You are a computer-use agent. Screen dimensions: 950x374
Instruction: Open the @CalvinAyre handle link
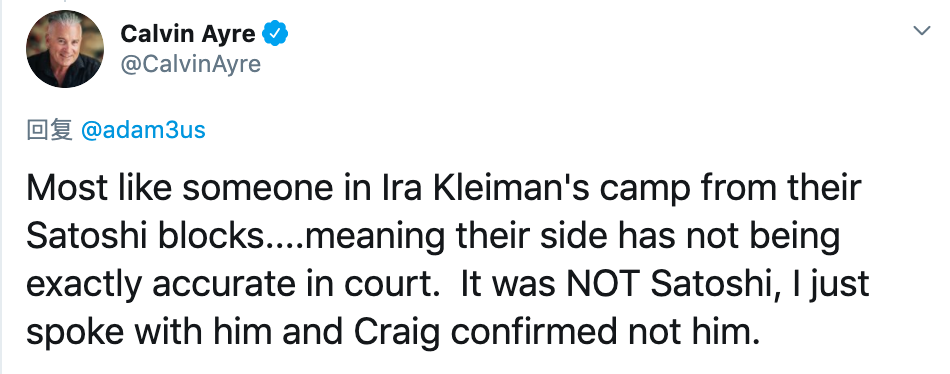coord(190,63)
